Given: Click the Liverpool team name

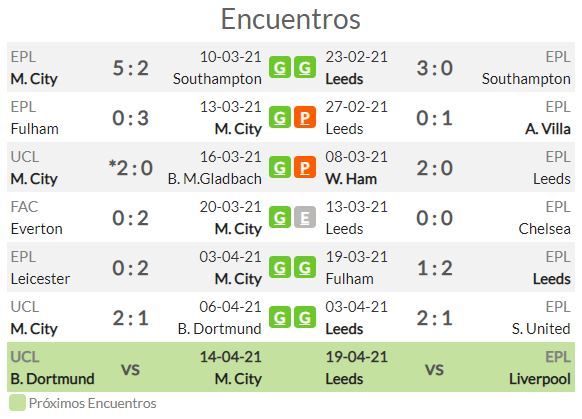Looking at the screenshot, I should [540, 379].
